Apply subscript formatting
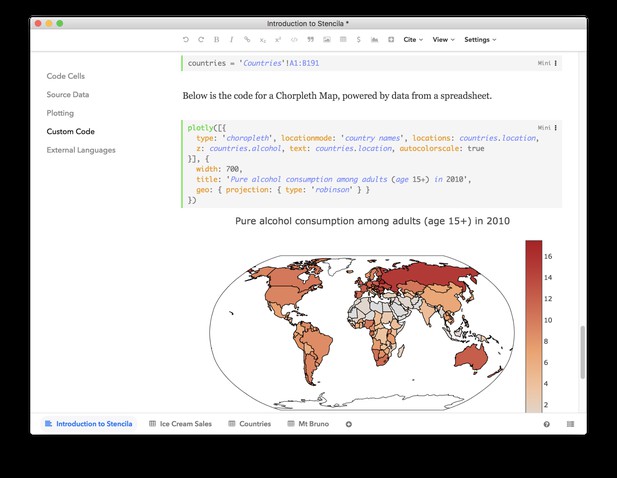Viewport: 617px width, 478px height. (x=262, y=40)
